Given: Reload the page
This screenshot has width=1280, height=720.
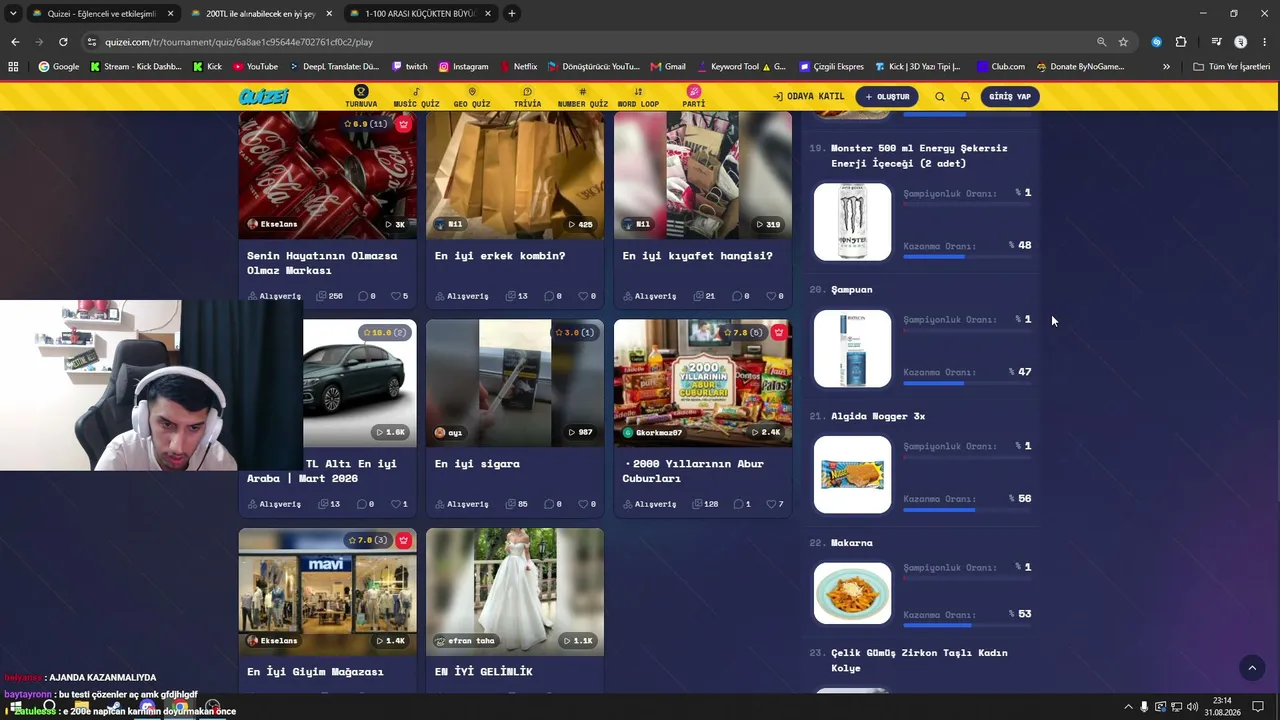Looking at the screenshot, I should pos(63,42).
